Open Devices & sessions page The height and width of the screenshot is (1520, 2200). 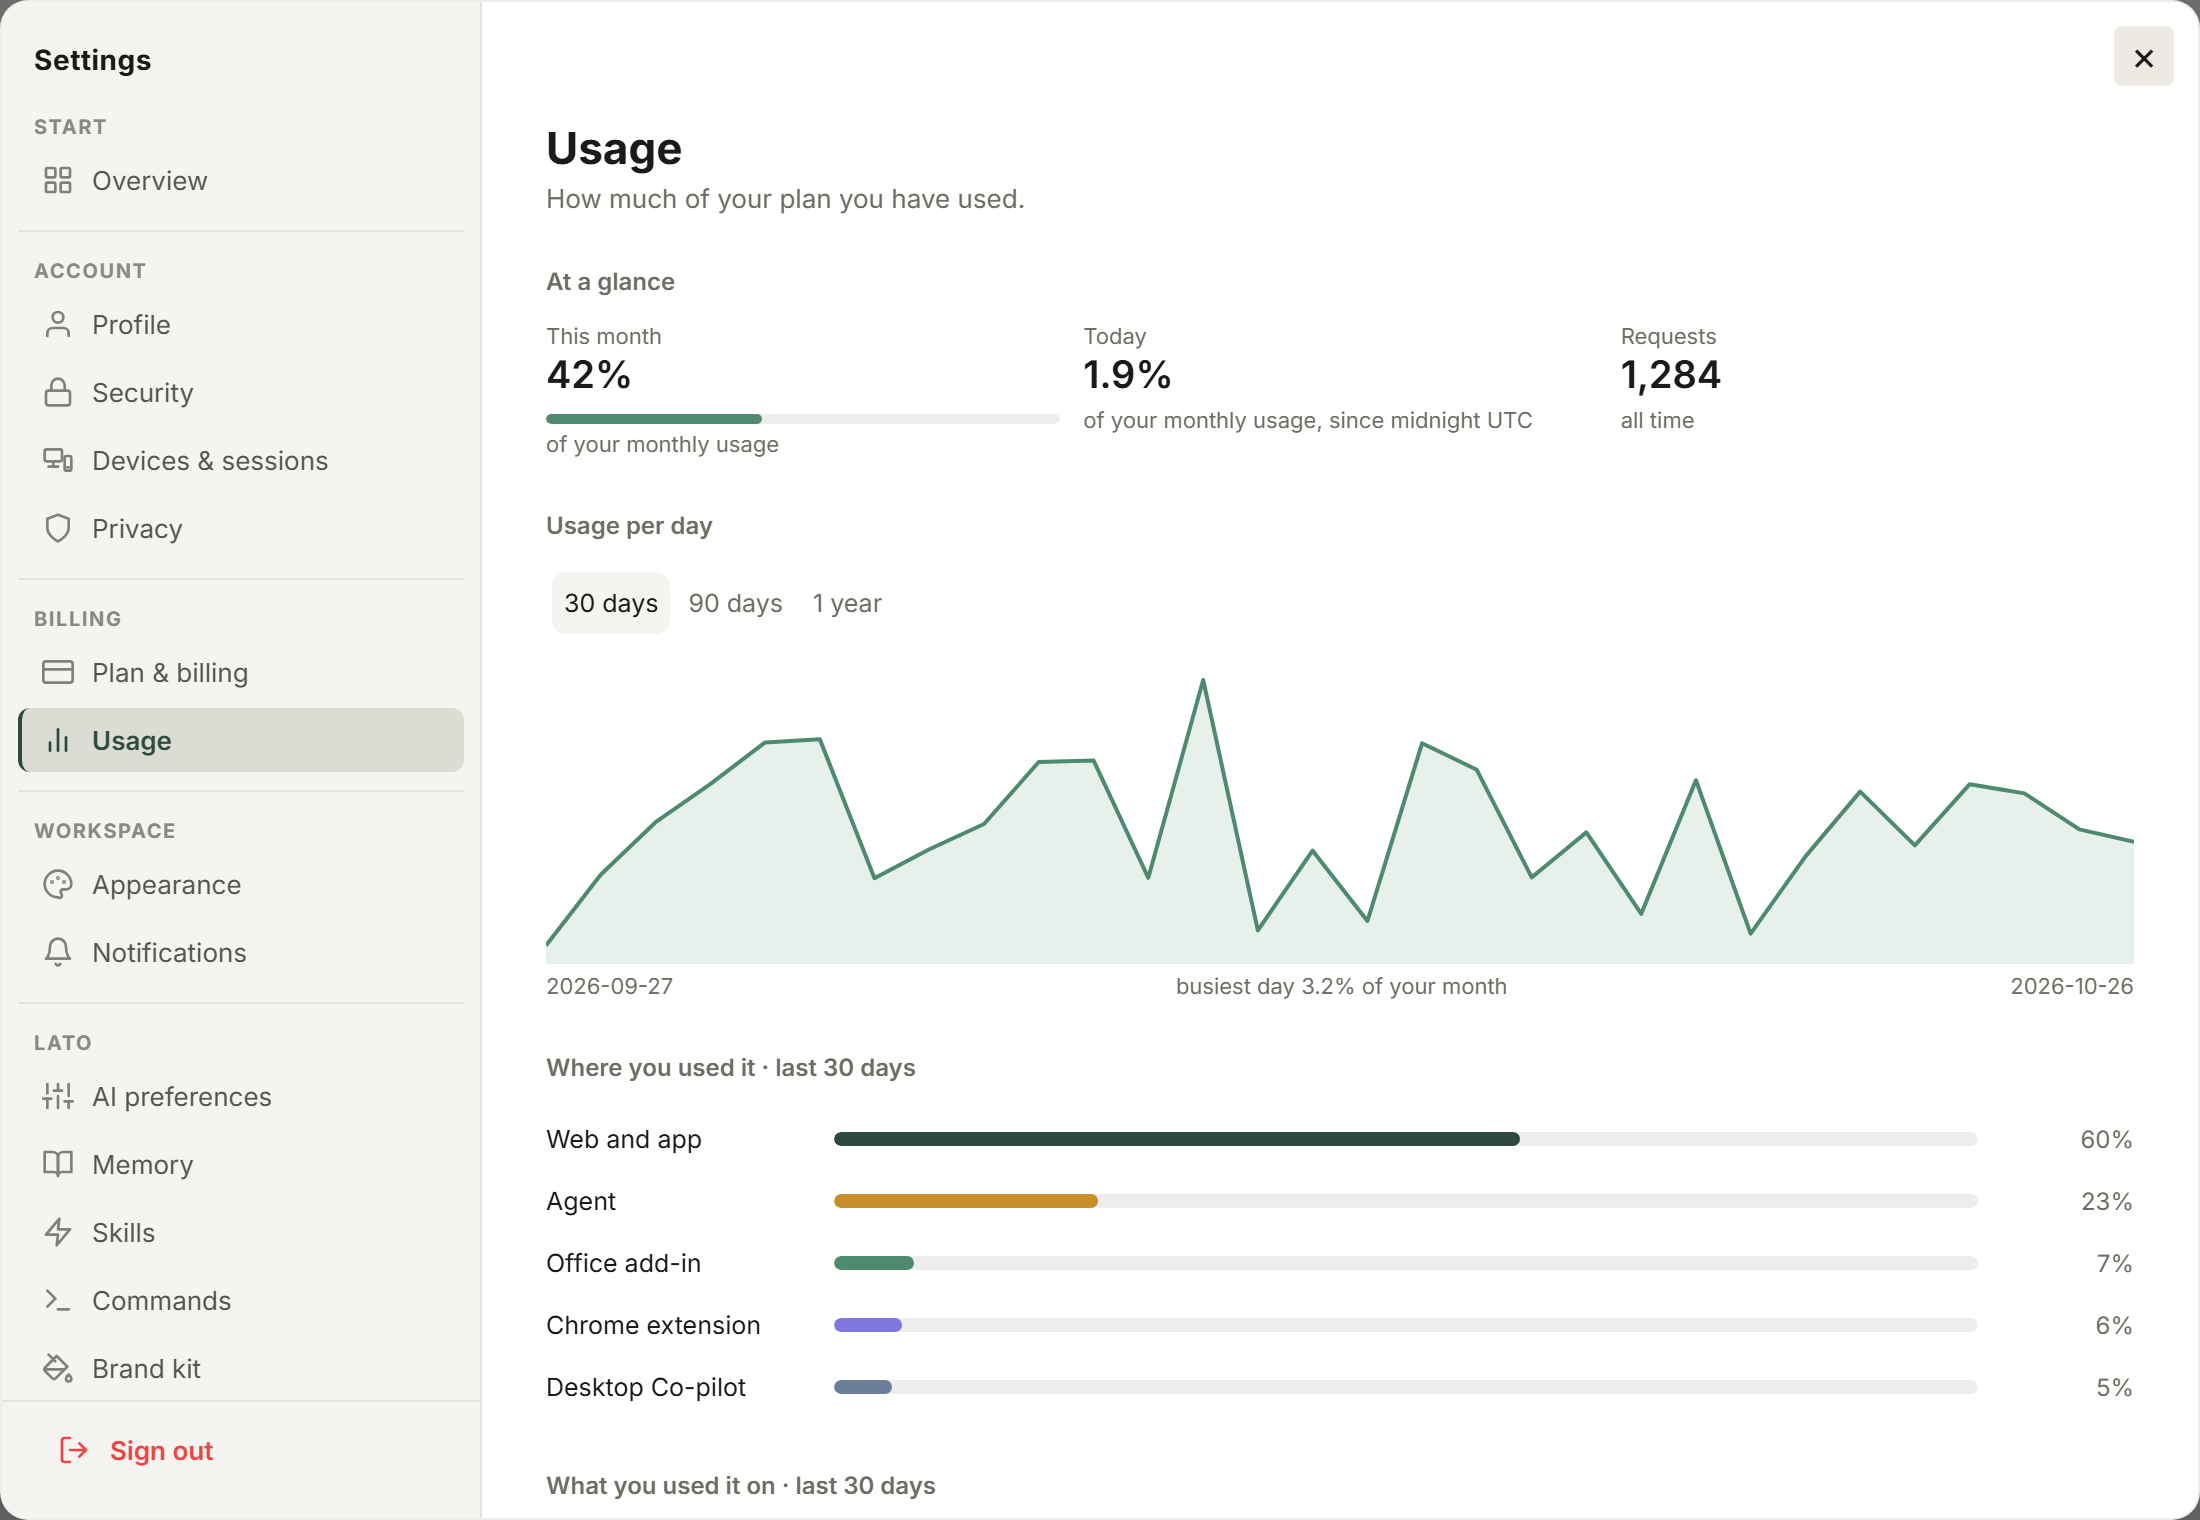241,461
